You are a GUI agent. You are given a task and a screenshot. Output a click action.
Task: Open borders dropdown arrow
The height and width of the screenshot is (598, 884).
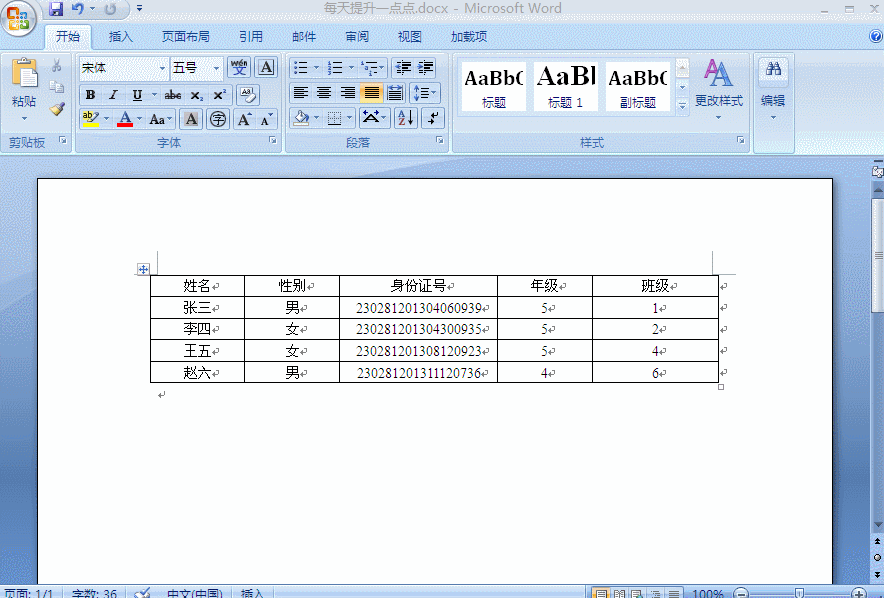(x=350, y=118)
